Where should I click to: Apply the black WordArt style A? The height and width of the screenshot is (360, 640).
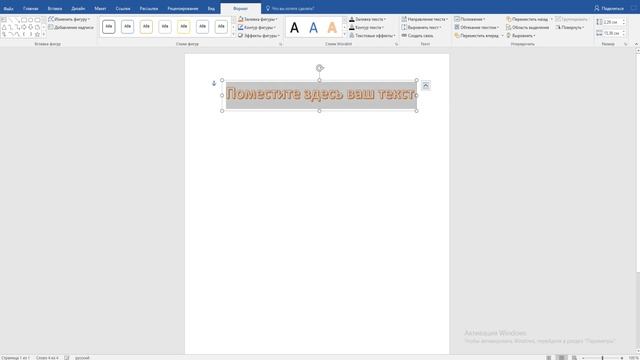click(294, 28)
